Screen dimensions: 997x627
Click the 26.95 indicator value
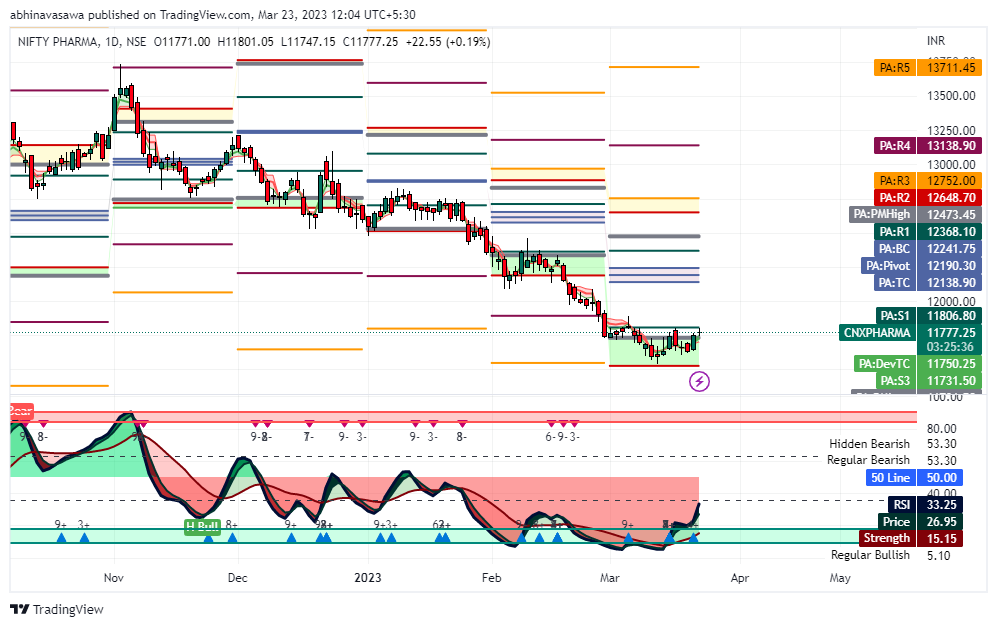pos(941,521)
